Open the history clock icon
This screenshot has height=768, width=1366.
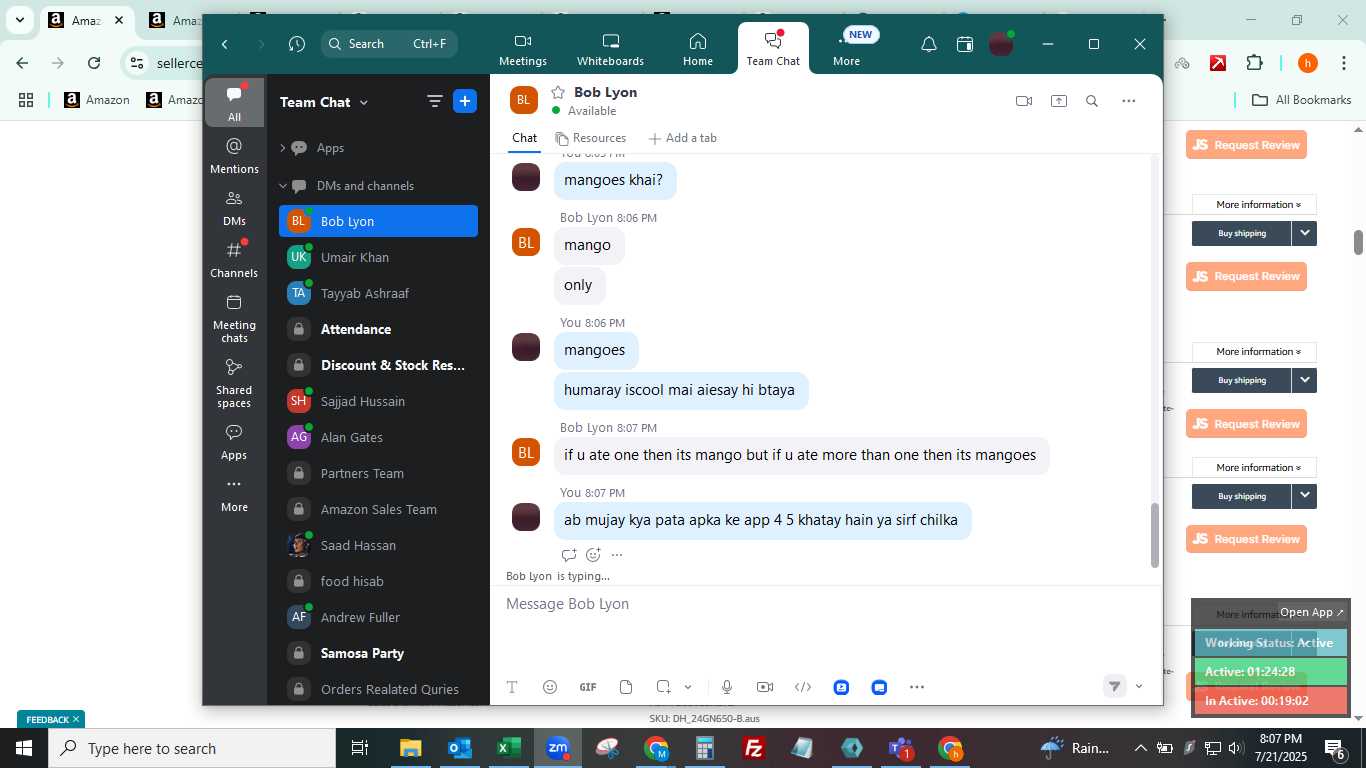click(x=297, y=44)
